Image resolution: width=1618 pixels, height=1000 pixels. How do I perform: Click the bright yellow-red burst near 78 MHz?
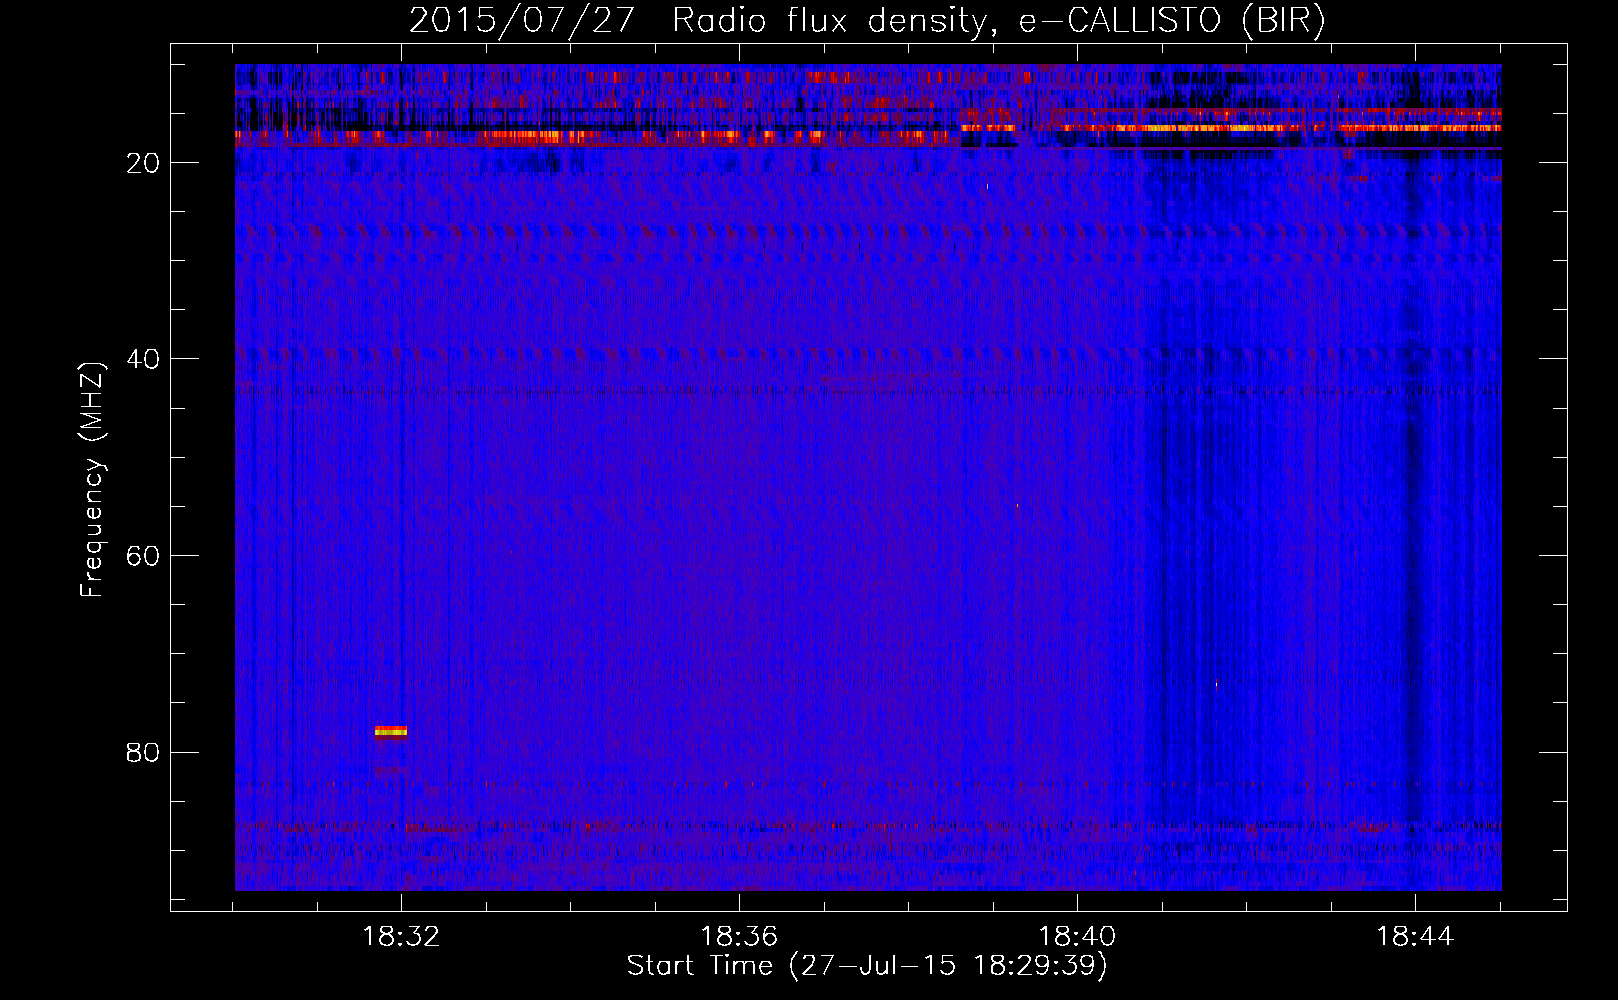pyautogui.click(x=391, y=731)
